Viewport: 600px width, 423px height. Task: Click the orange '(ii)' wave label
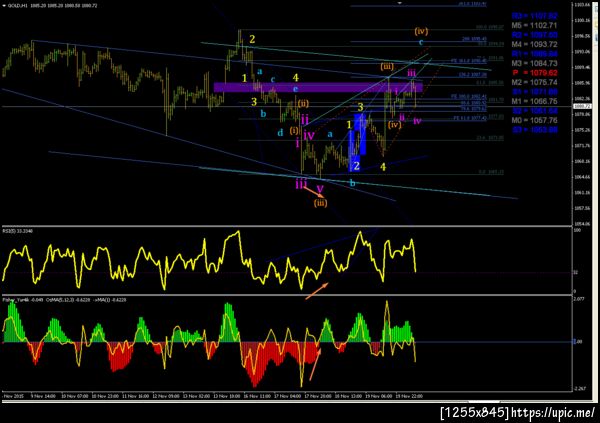[x=303, y=103]
